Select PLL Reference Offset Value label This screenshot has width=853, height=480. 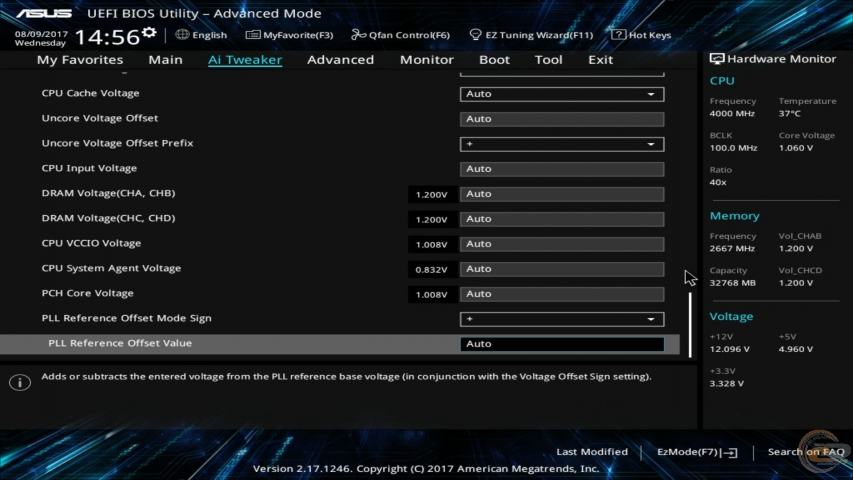coord(120,343)
